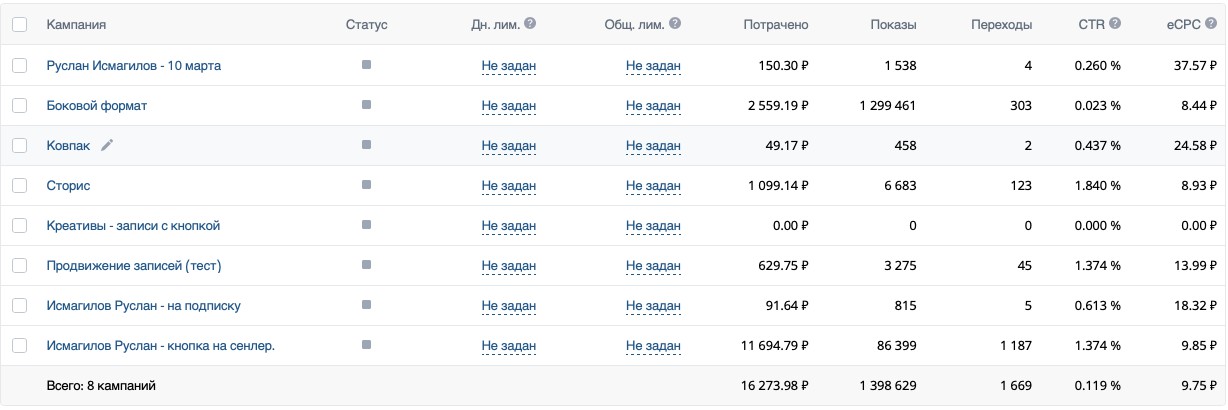Click the help icon next to Общ. лим.
The width and height of the screenshot is (1228, 410).
[x=675, y=24]
